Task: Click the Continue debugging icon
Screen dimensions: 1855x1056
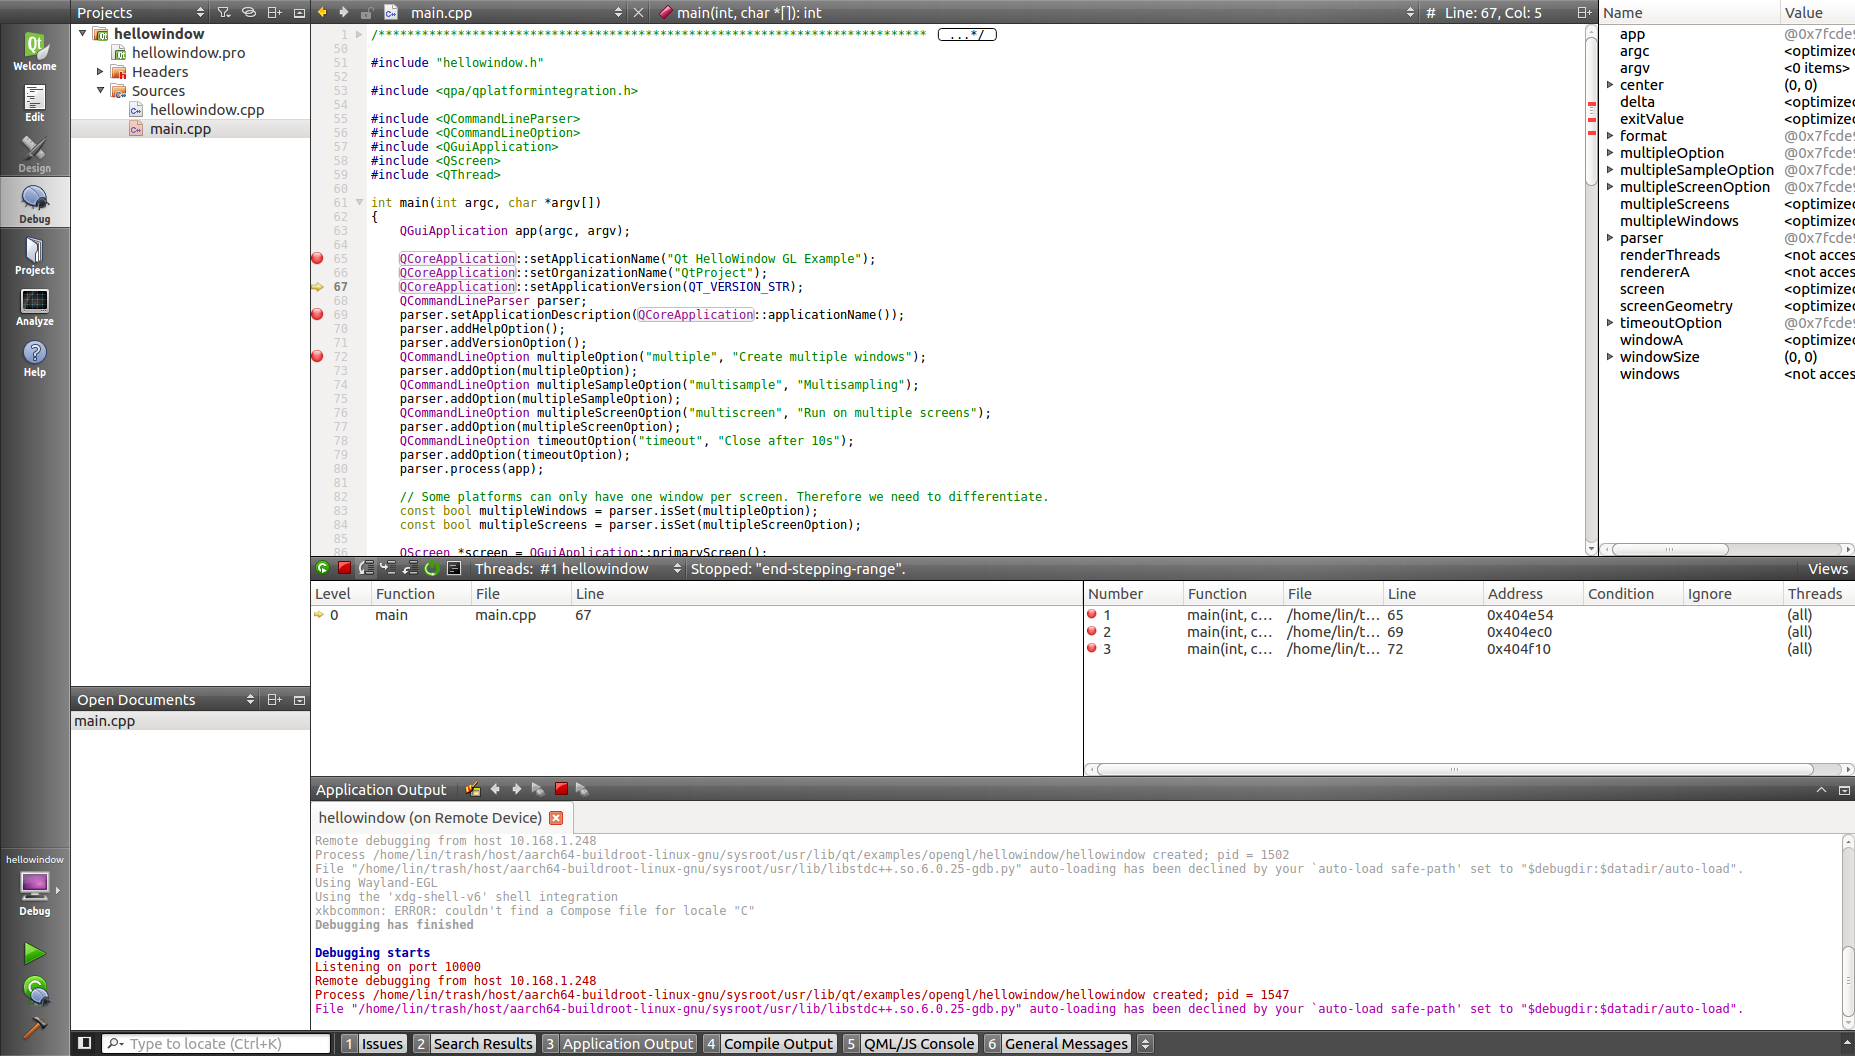Action: (322, 568)
